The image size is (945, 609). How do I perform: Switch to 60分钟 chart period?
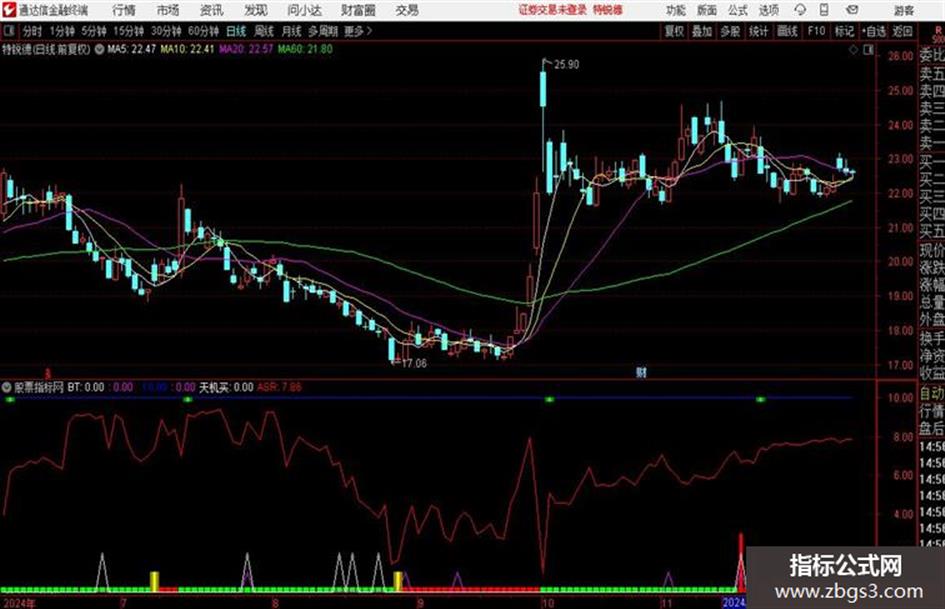click(x=203, y=31)
